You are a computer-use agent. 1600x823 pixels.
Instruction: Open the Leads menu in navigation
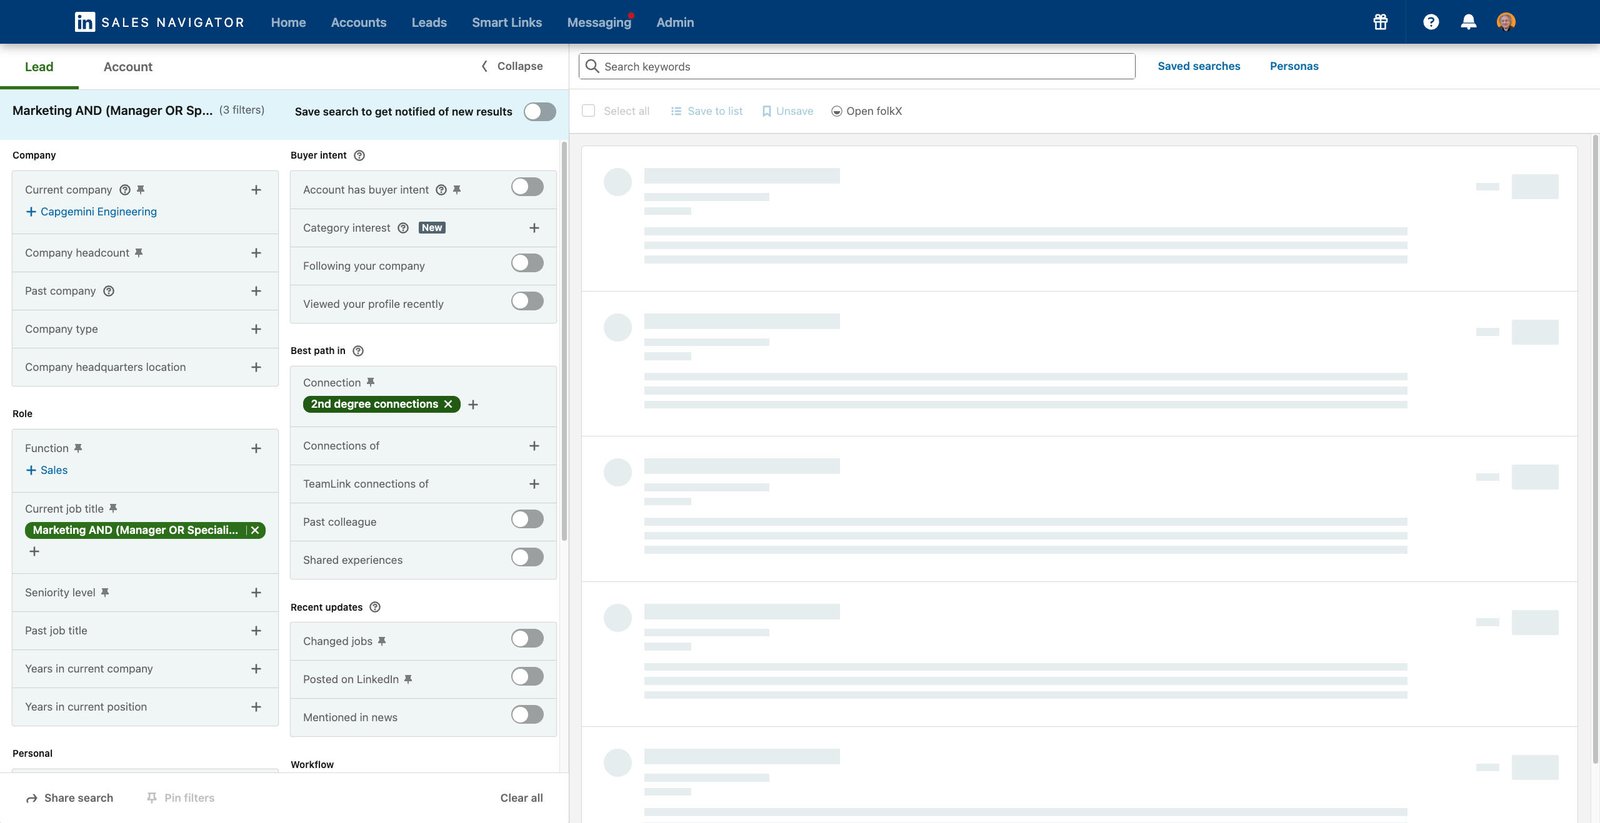tap(429, 22)
